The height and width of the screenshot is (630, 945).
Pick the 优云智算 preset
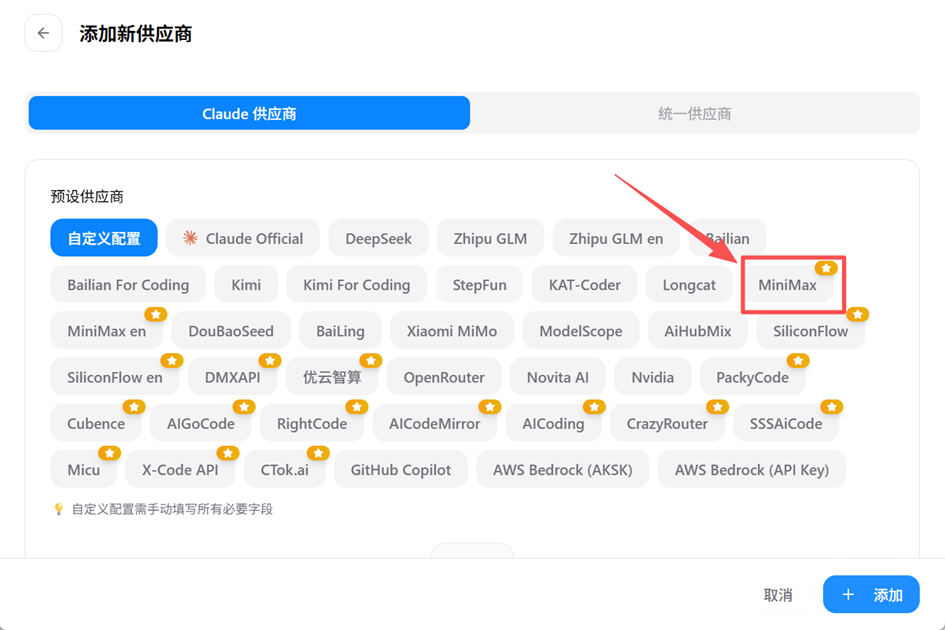331,377
